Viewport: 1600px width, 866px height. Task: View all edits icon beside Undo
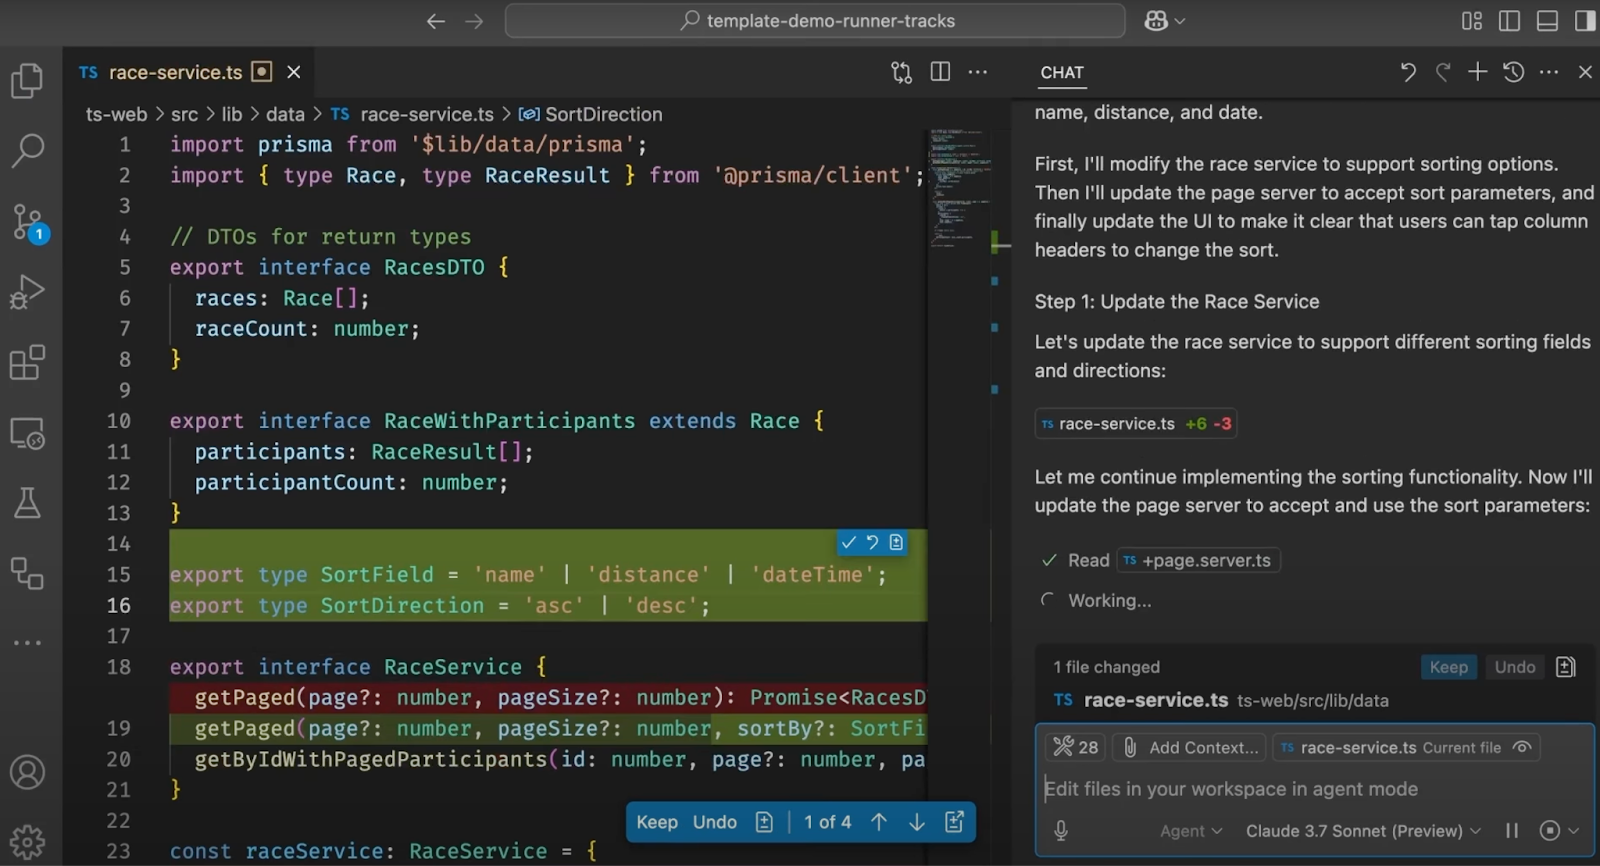coord(1566,667)
